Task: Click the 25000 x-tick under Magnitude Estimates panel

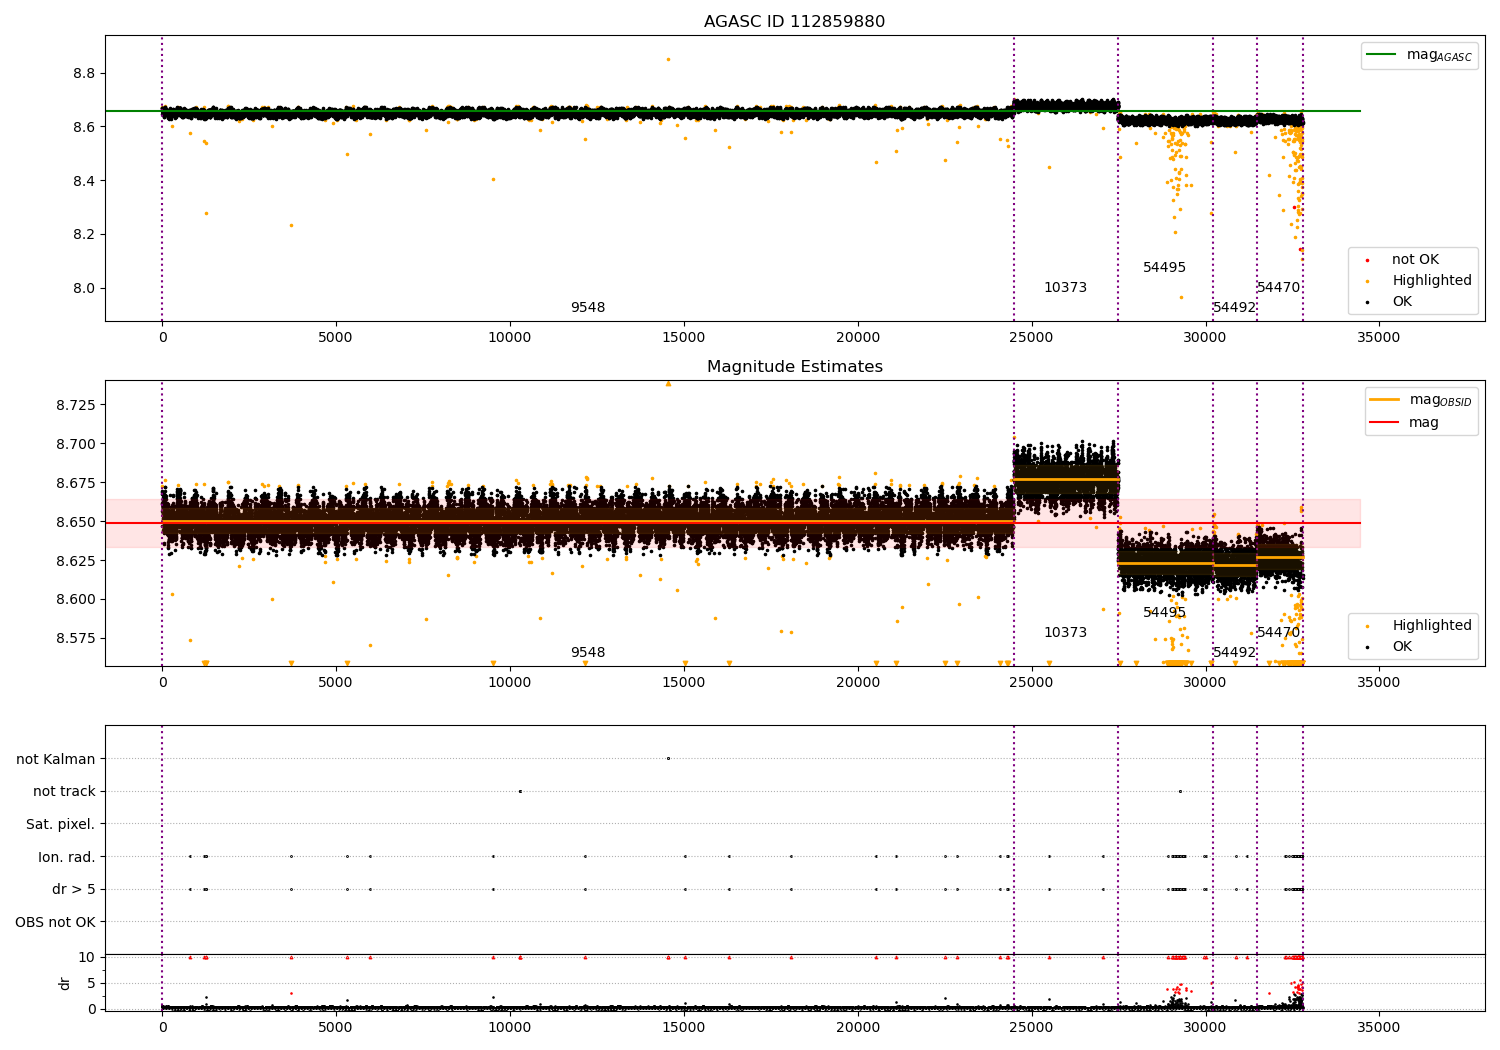Action: click(1031, 683)
